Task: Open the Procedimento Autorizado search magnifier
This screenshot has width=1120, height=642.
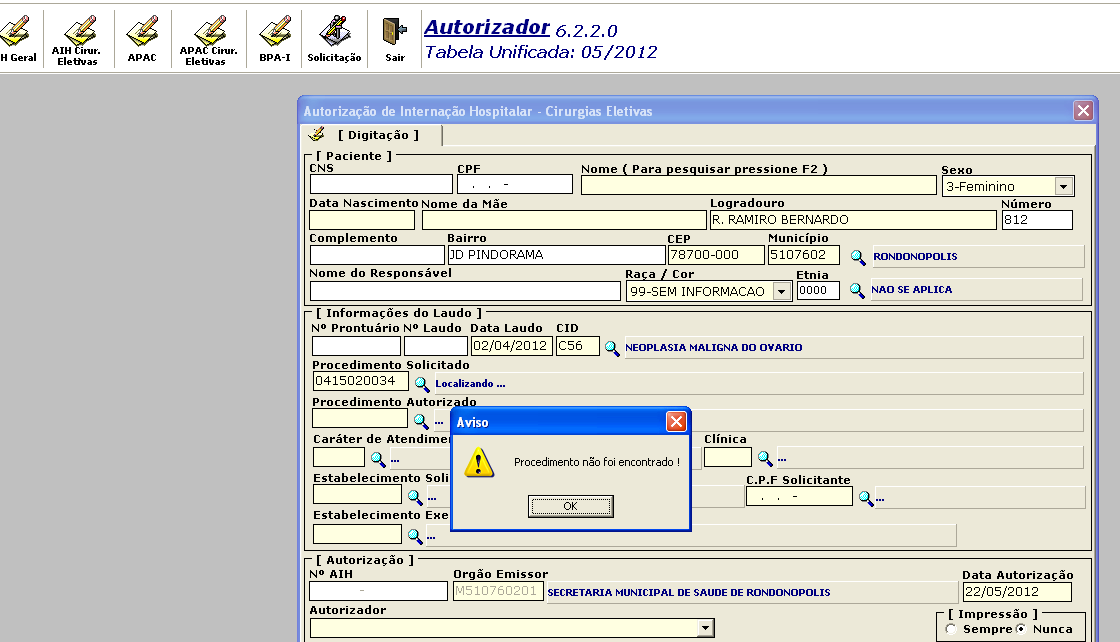Action: pos(421,420)
